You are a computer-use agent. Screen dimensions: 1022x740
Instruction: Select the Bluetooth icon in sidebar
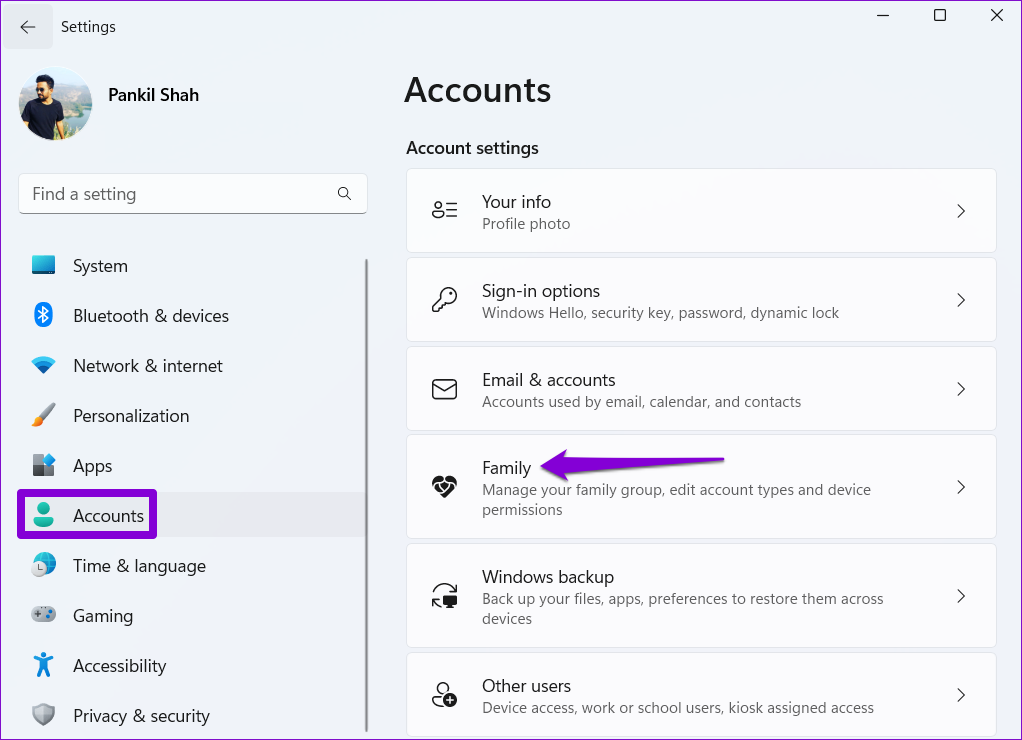[x=43, y=316]
